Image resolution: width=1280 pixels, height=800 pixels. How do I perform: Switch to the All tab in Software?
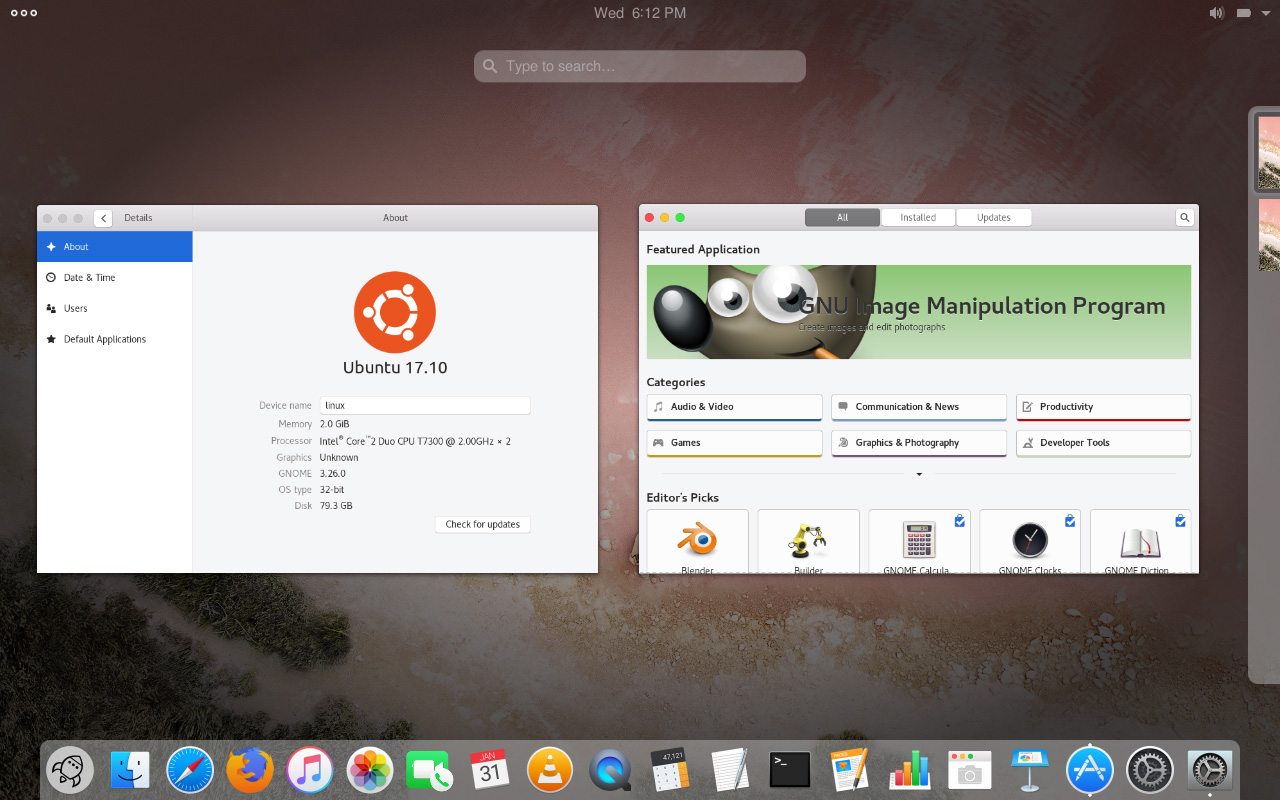[842, 217]
